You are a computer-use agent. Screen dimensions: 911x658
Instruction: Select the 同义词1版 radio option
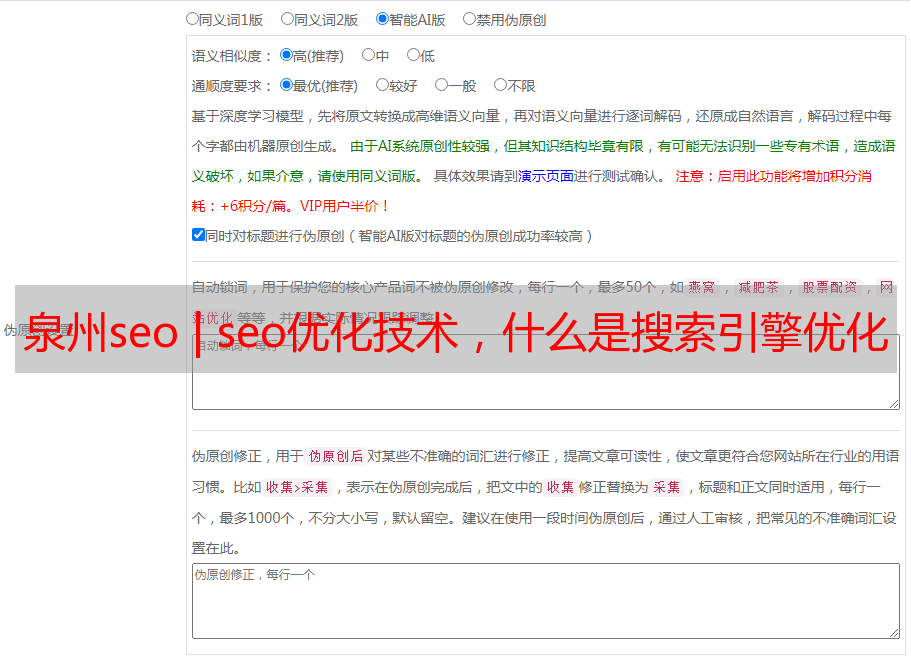point(192,19)
